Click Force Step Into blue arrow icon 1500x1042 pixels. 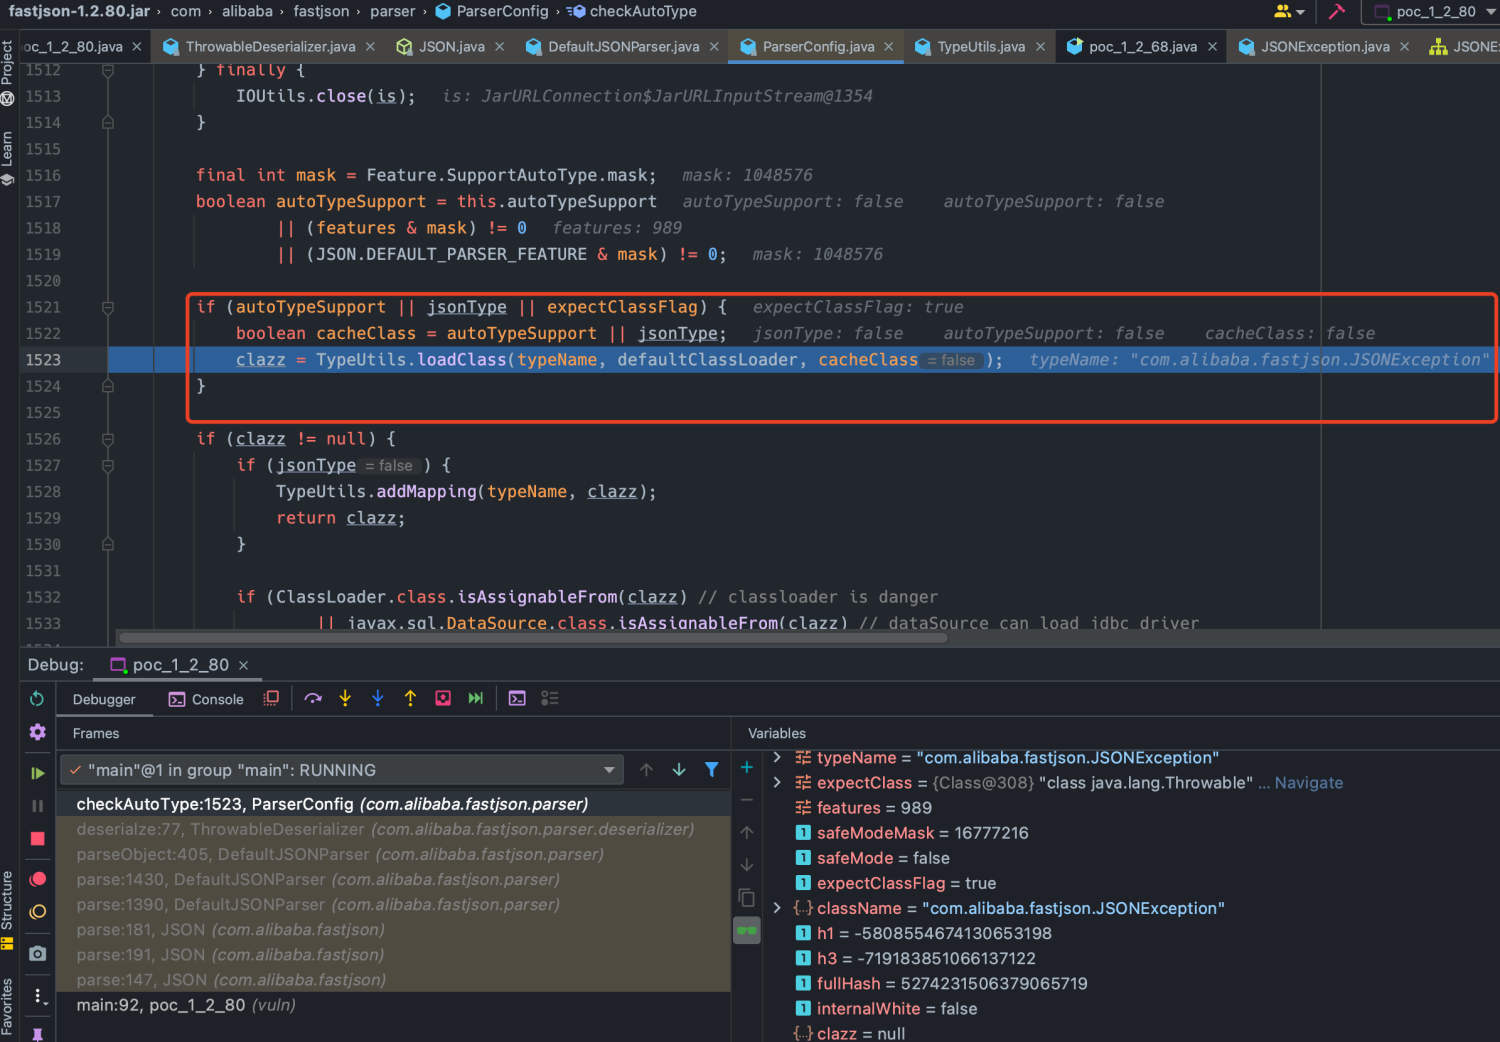(378, 699)
